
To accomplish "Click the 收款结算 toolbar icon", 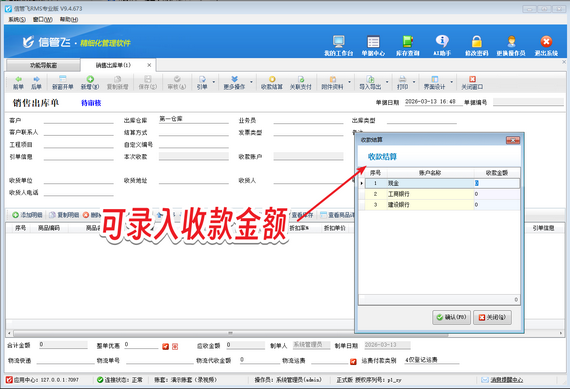I will tap(272, 83).
